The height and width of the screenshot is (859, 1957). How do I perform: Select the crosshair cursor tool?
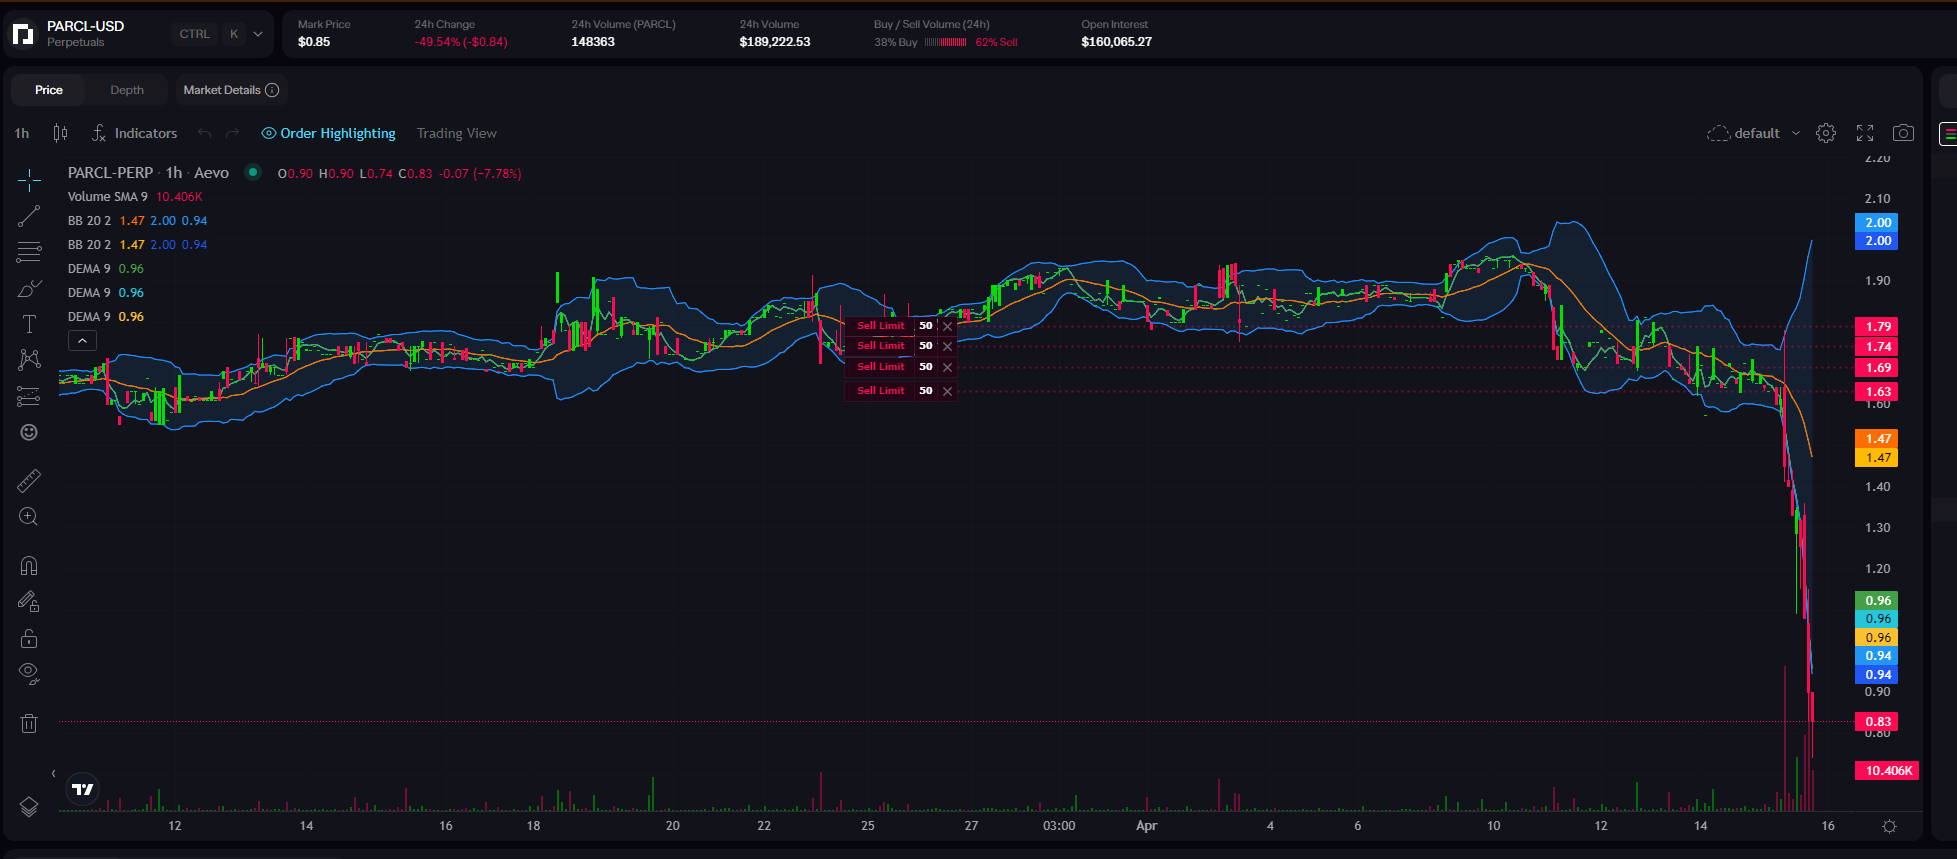[x=29, y=180]
